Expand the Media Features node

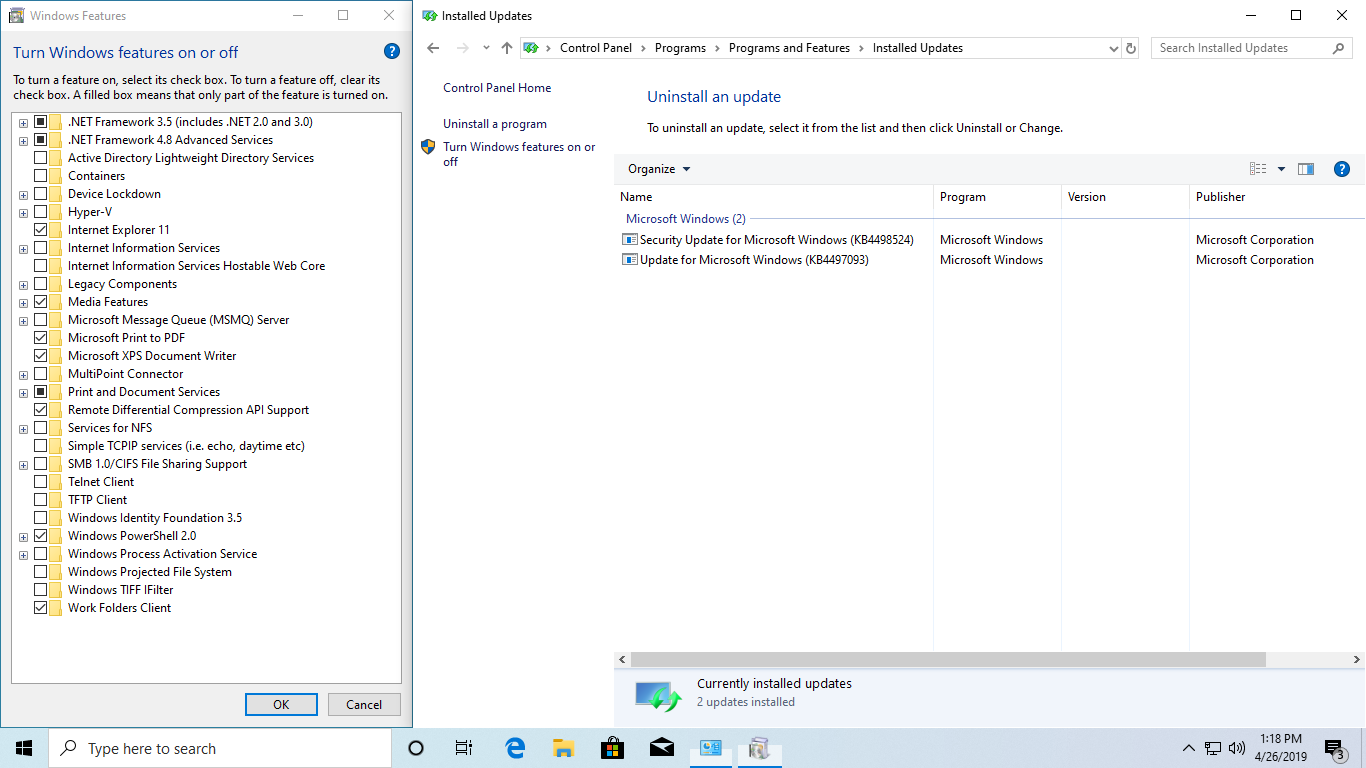[x=23, y=303]
